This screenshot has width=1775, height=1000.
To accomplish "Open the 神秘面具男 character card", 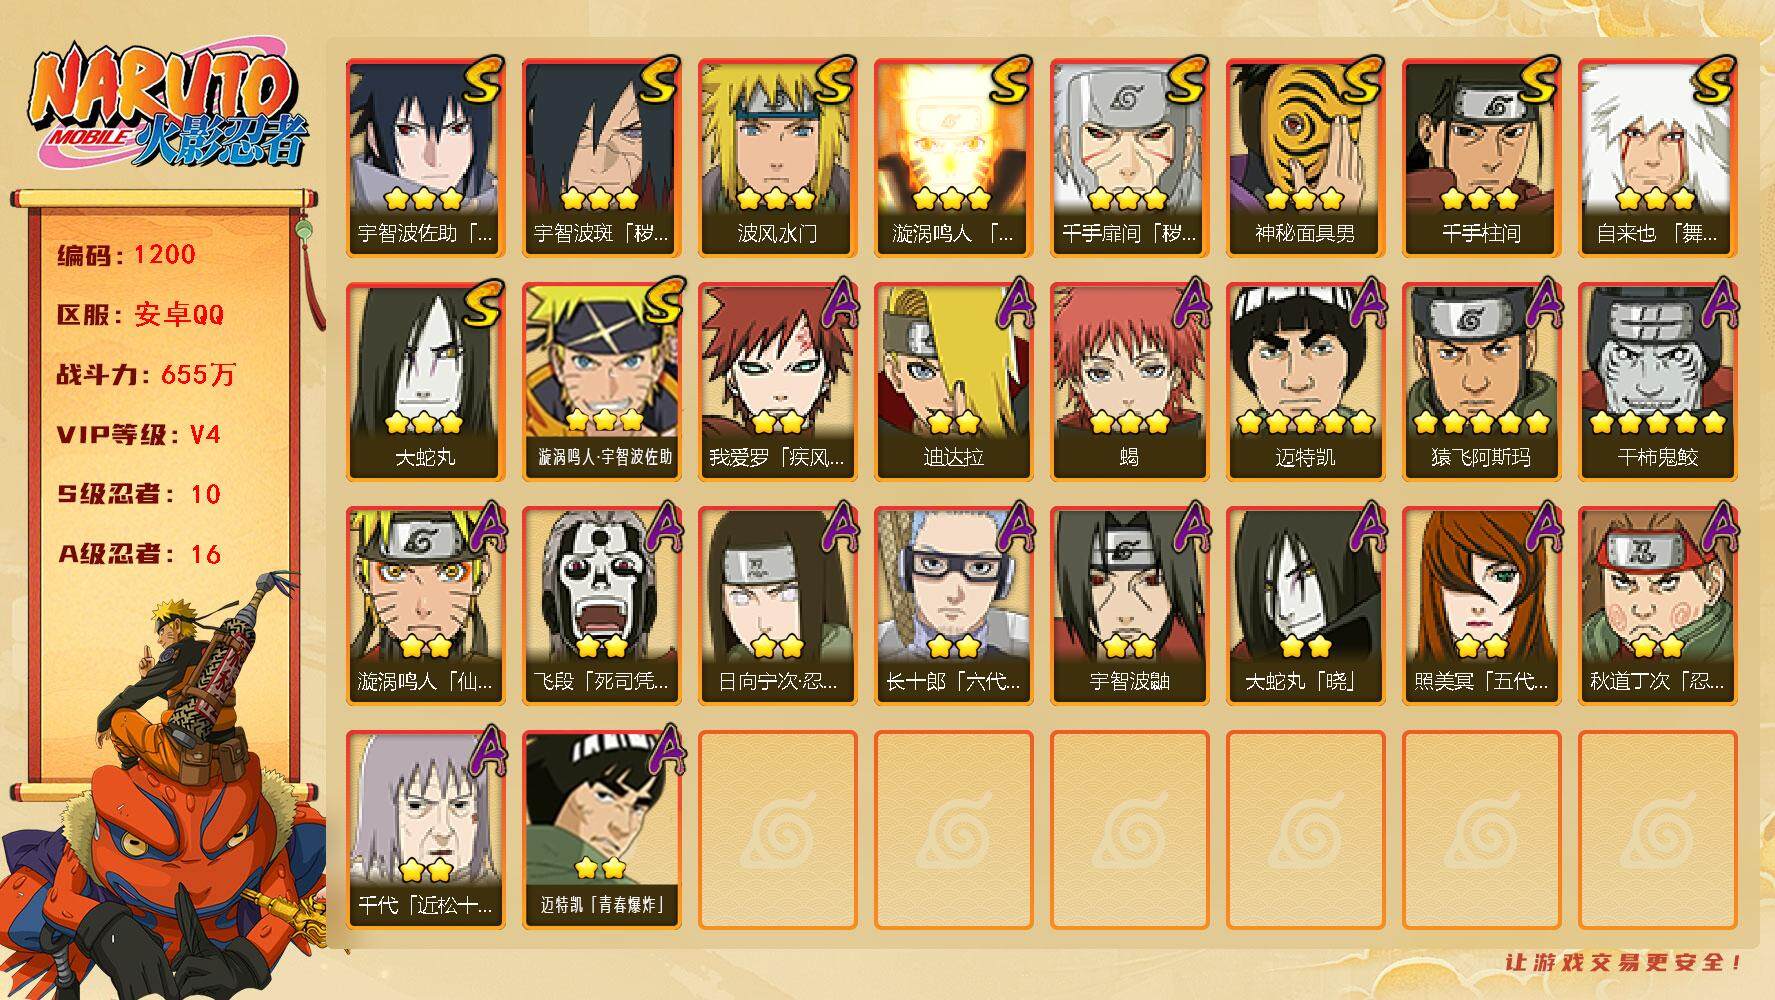I will point(1305,157).
